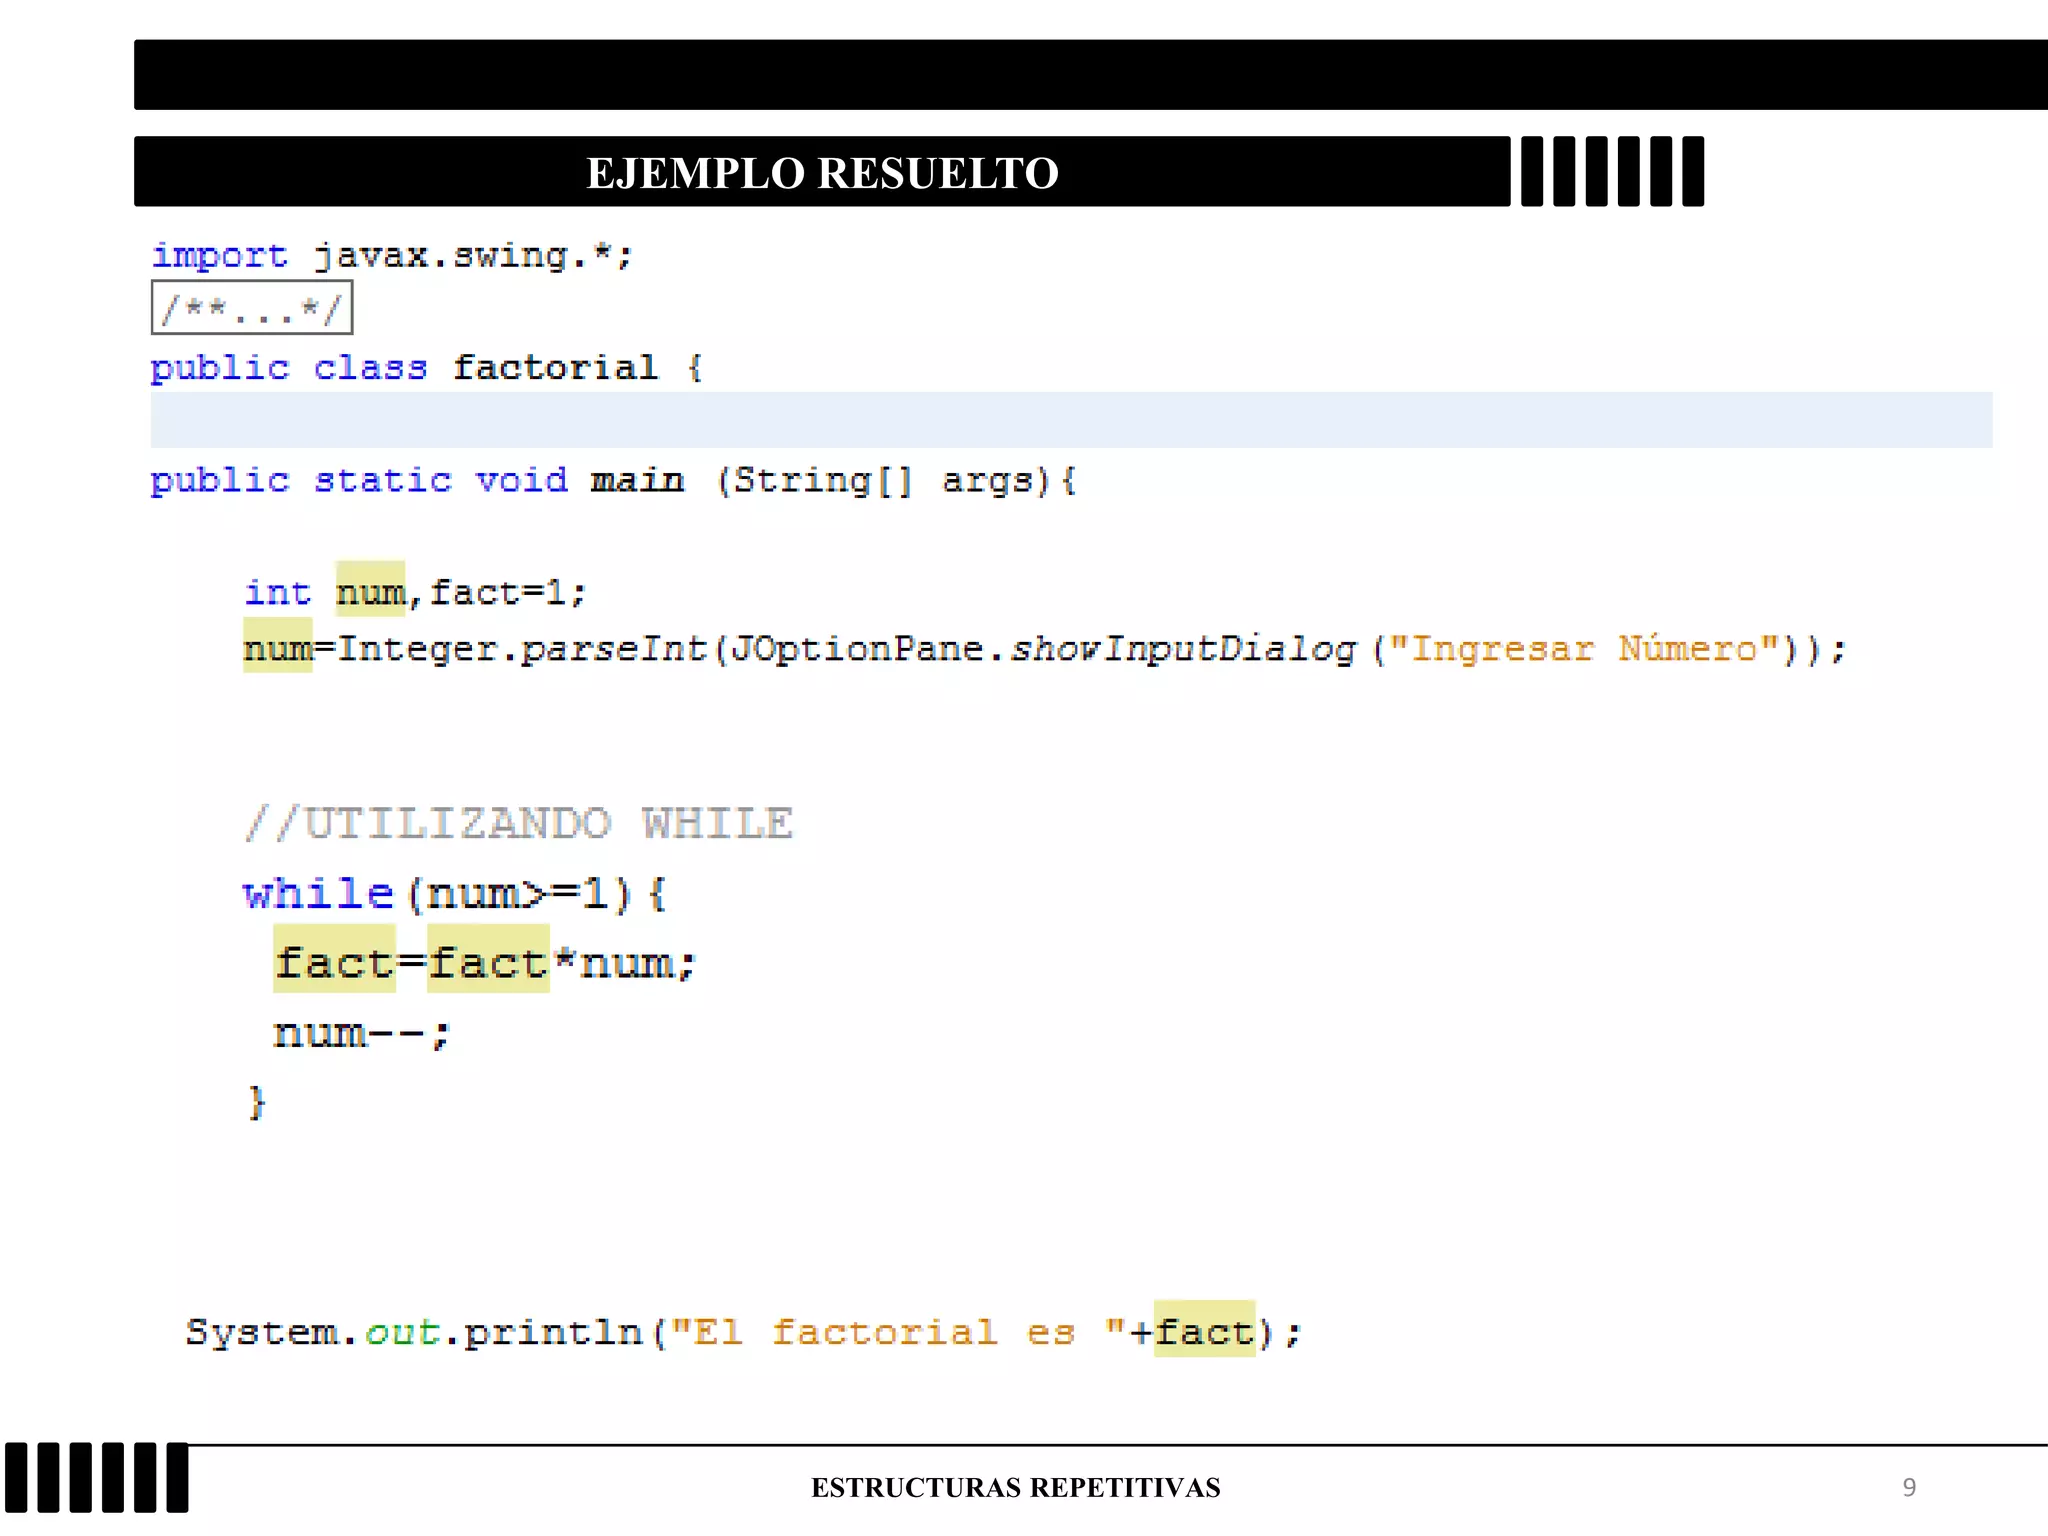This screenshot has height=1536, width=2048.
Task: Click the import keyword in first line
Action: [x=219, y=256]
